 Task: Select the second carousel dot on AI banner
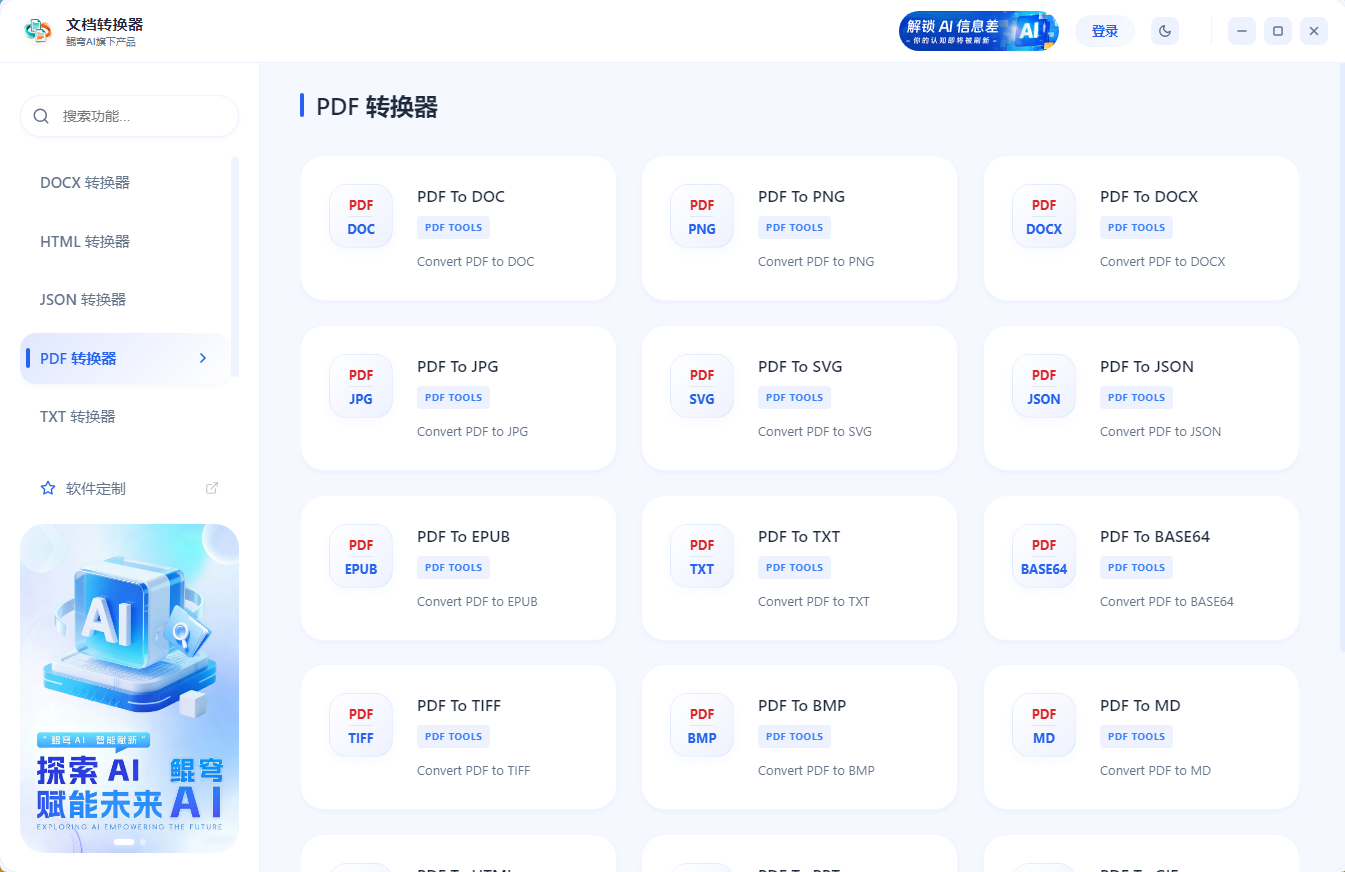coord(142,842)
